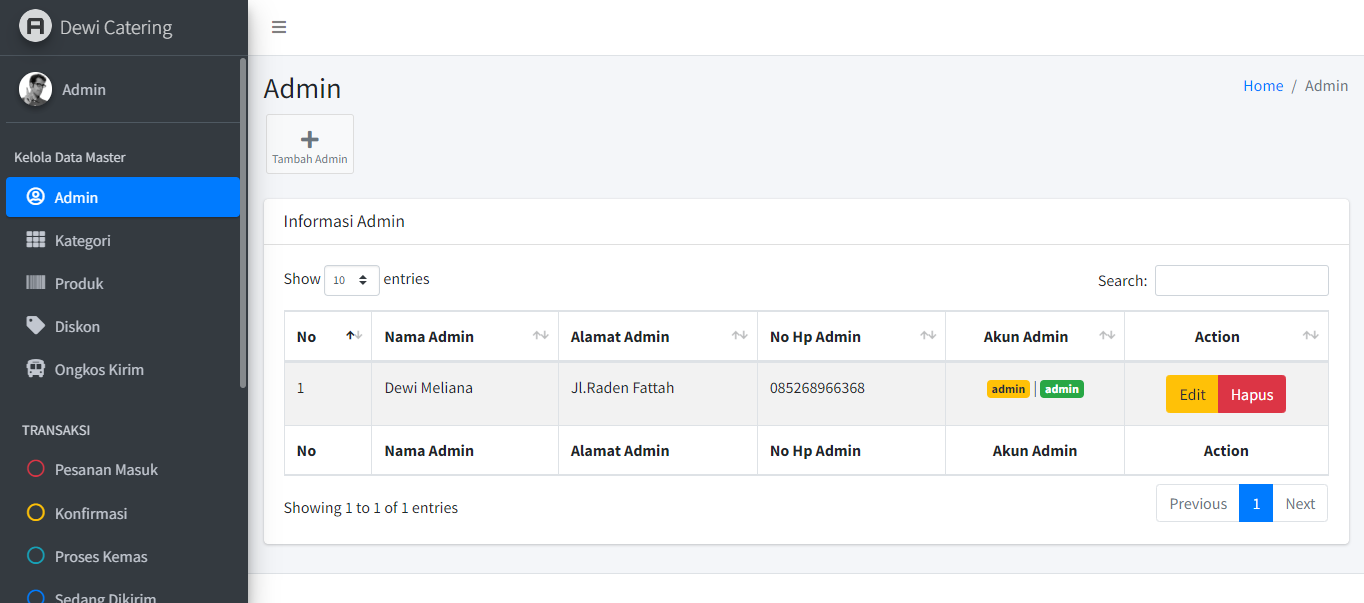Sort by Akun Admin column arrows
Viewport: 1364px width, 603px height.
click(1107, 336)
